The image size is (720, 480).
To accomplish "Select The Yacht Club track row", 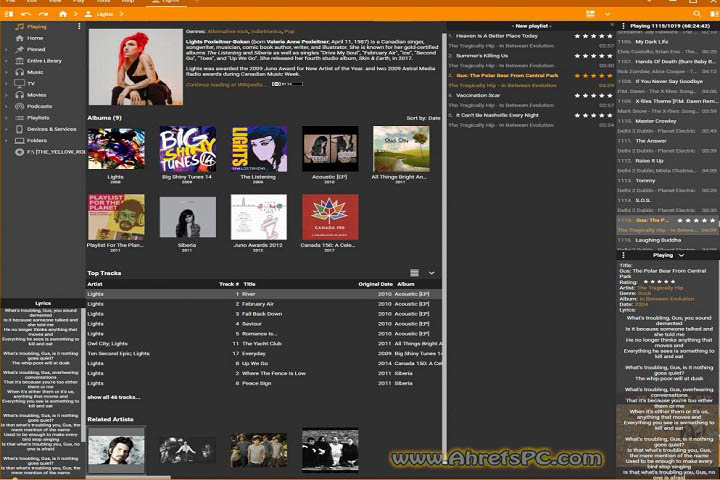I will [x=264, y=343].
